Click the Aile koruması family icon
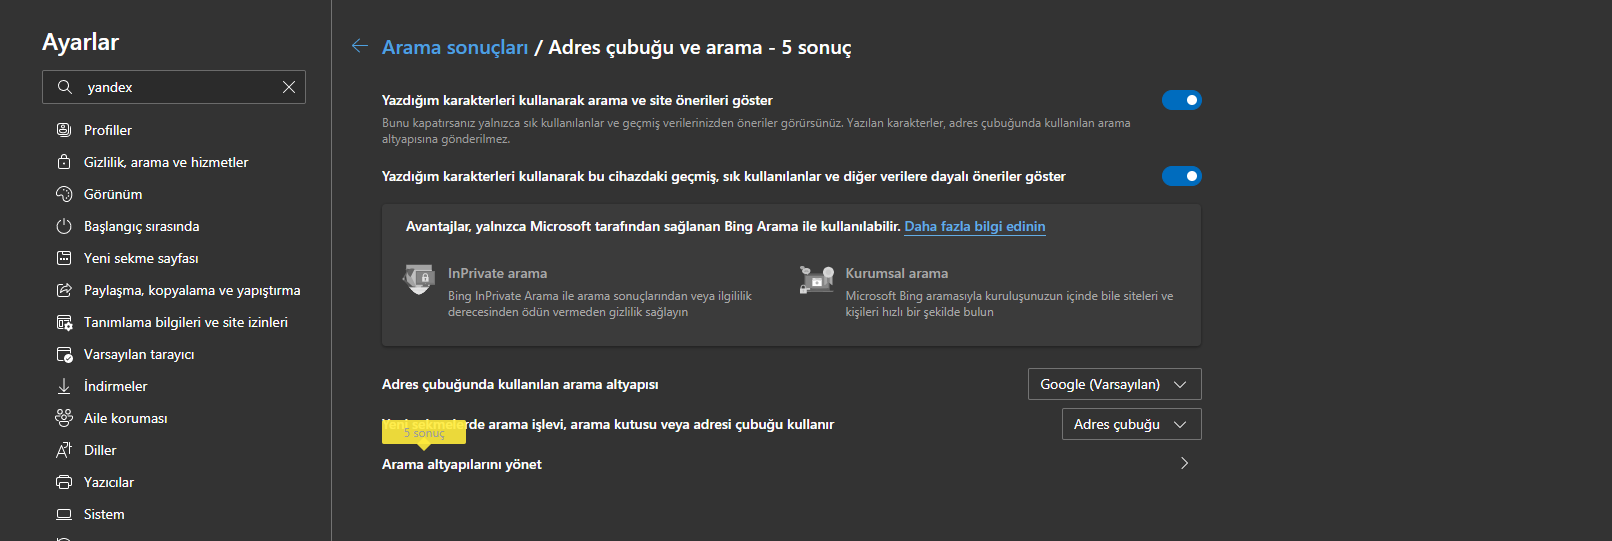This screenshot has height=541, width=1612. click(64, 418)
